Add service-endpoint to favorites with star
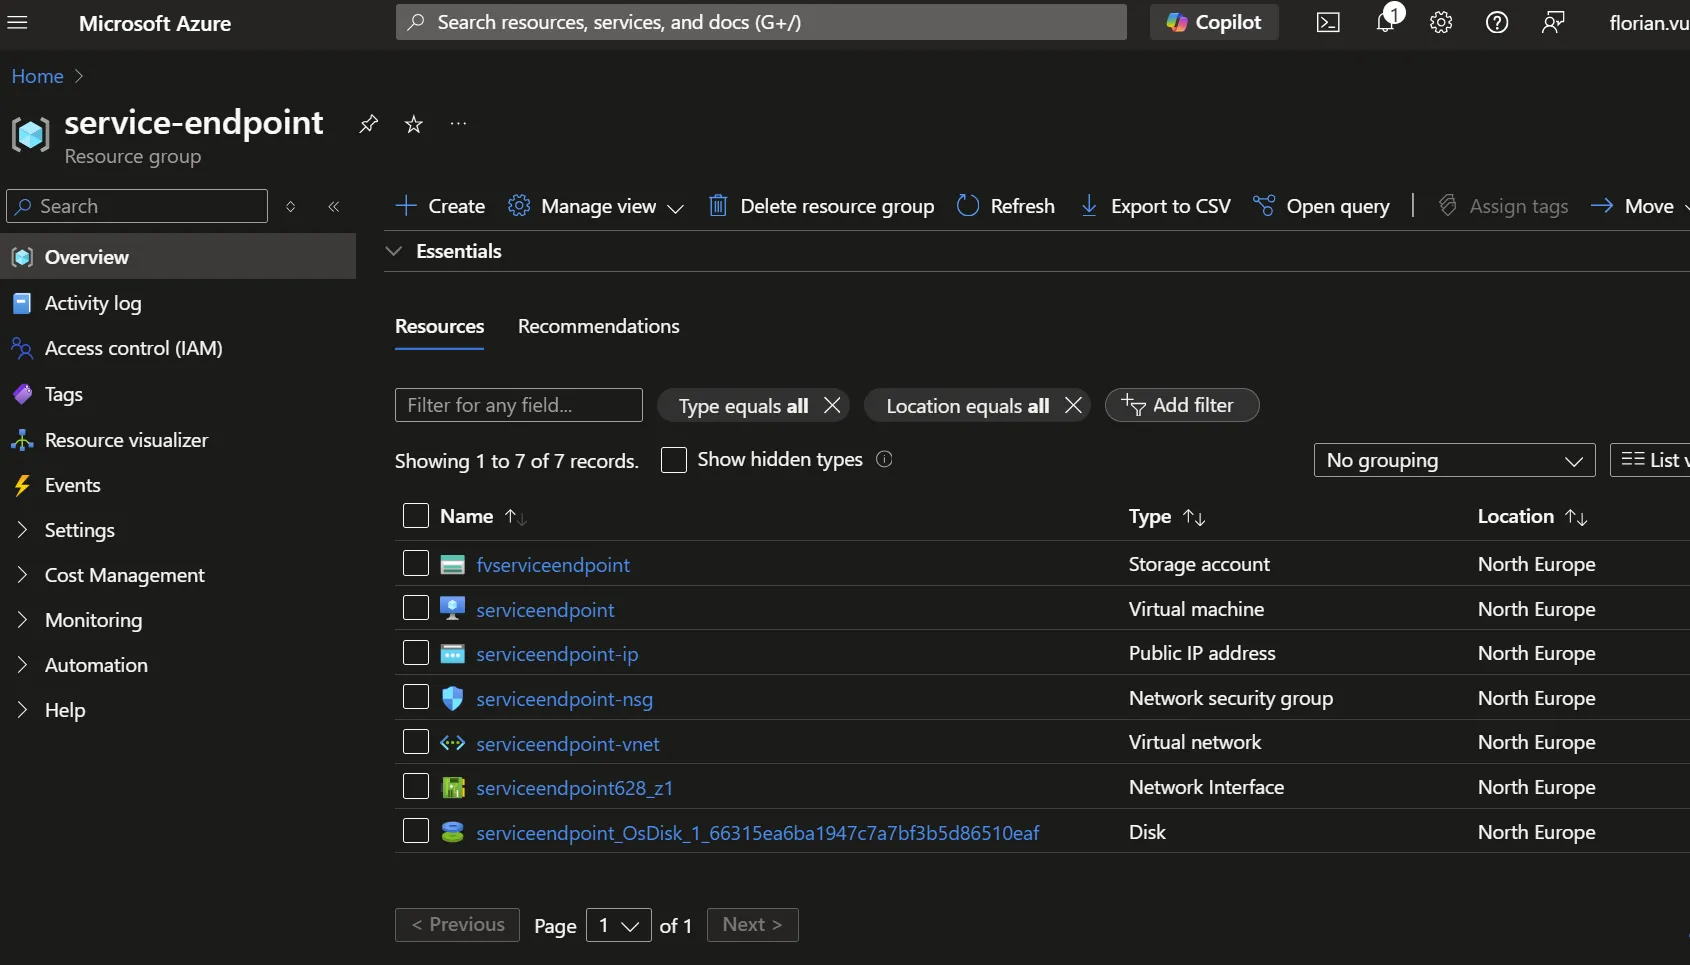1690x965 pixels. click(x=413, y=124)
